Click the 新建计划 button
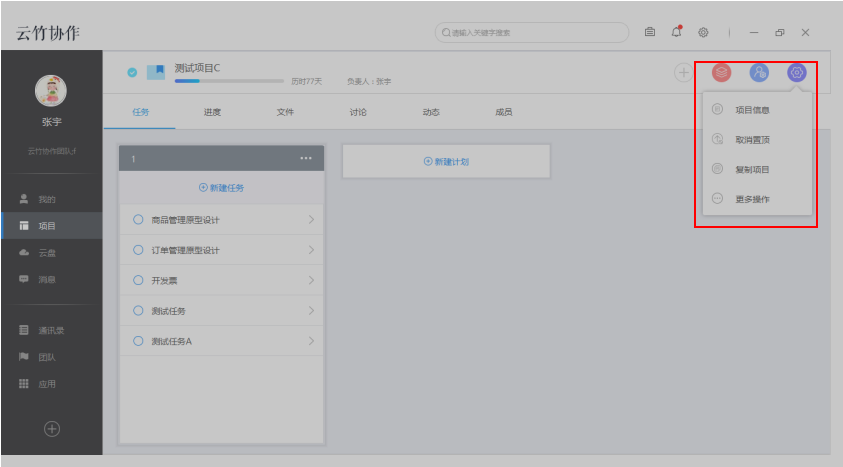Viewport: 843px width, 467px height. point(446,161)
